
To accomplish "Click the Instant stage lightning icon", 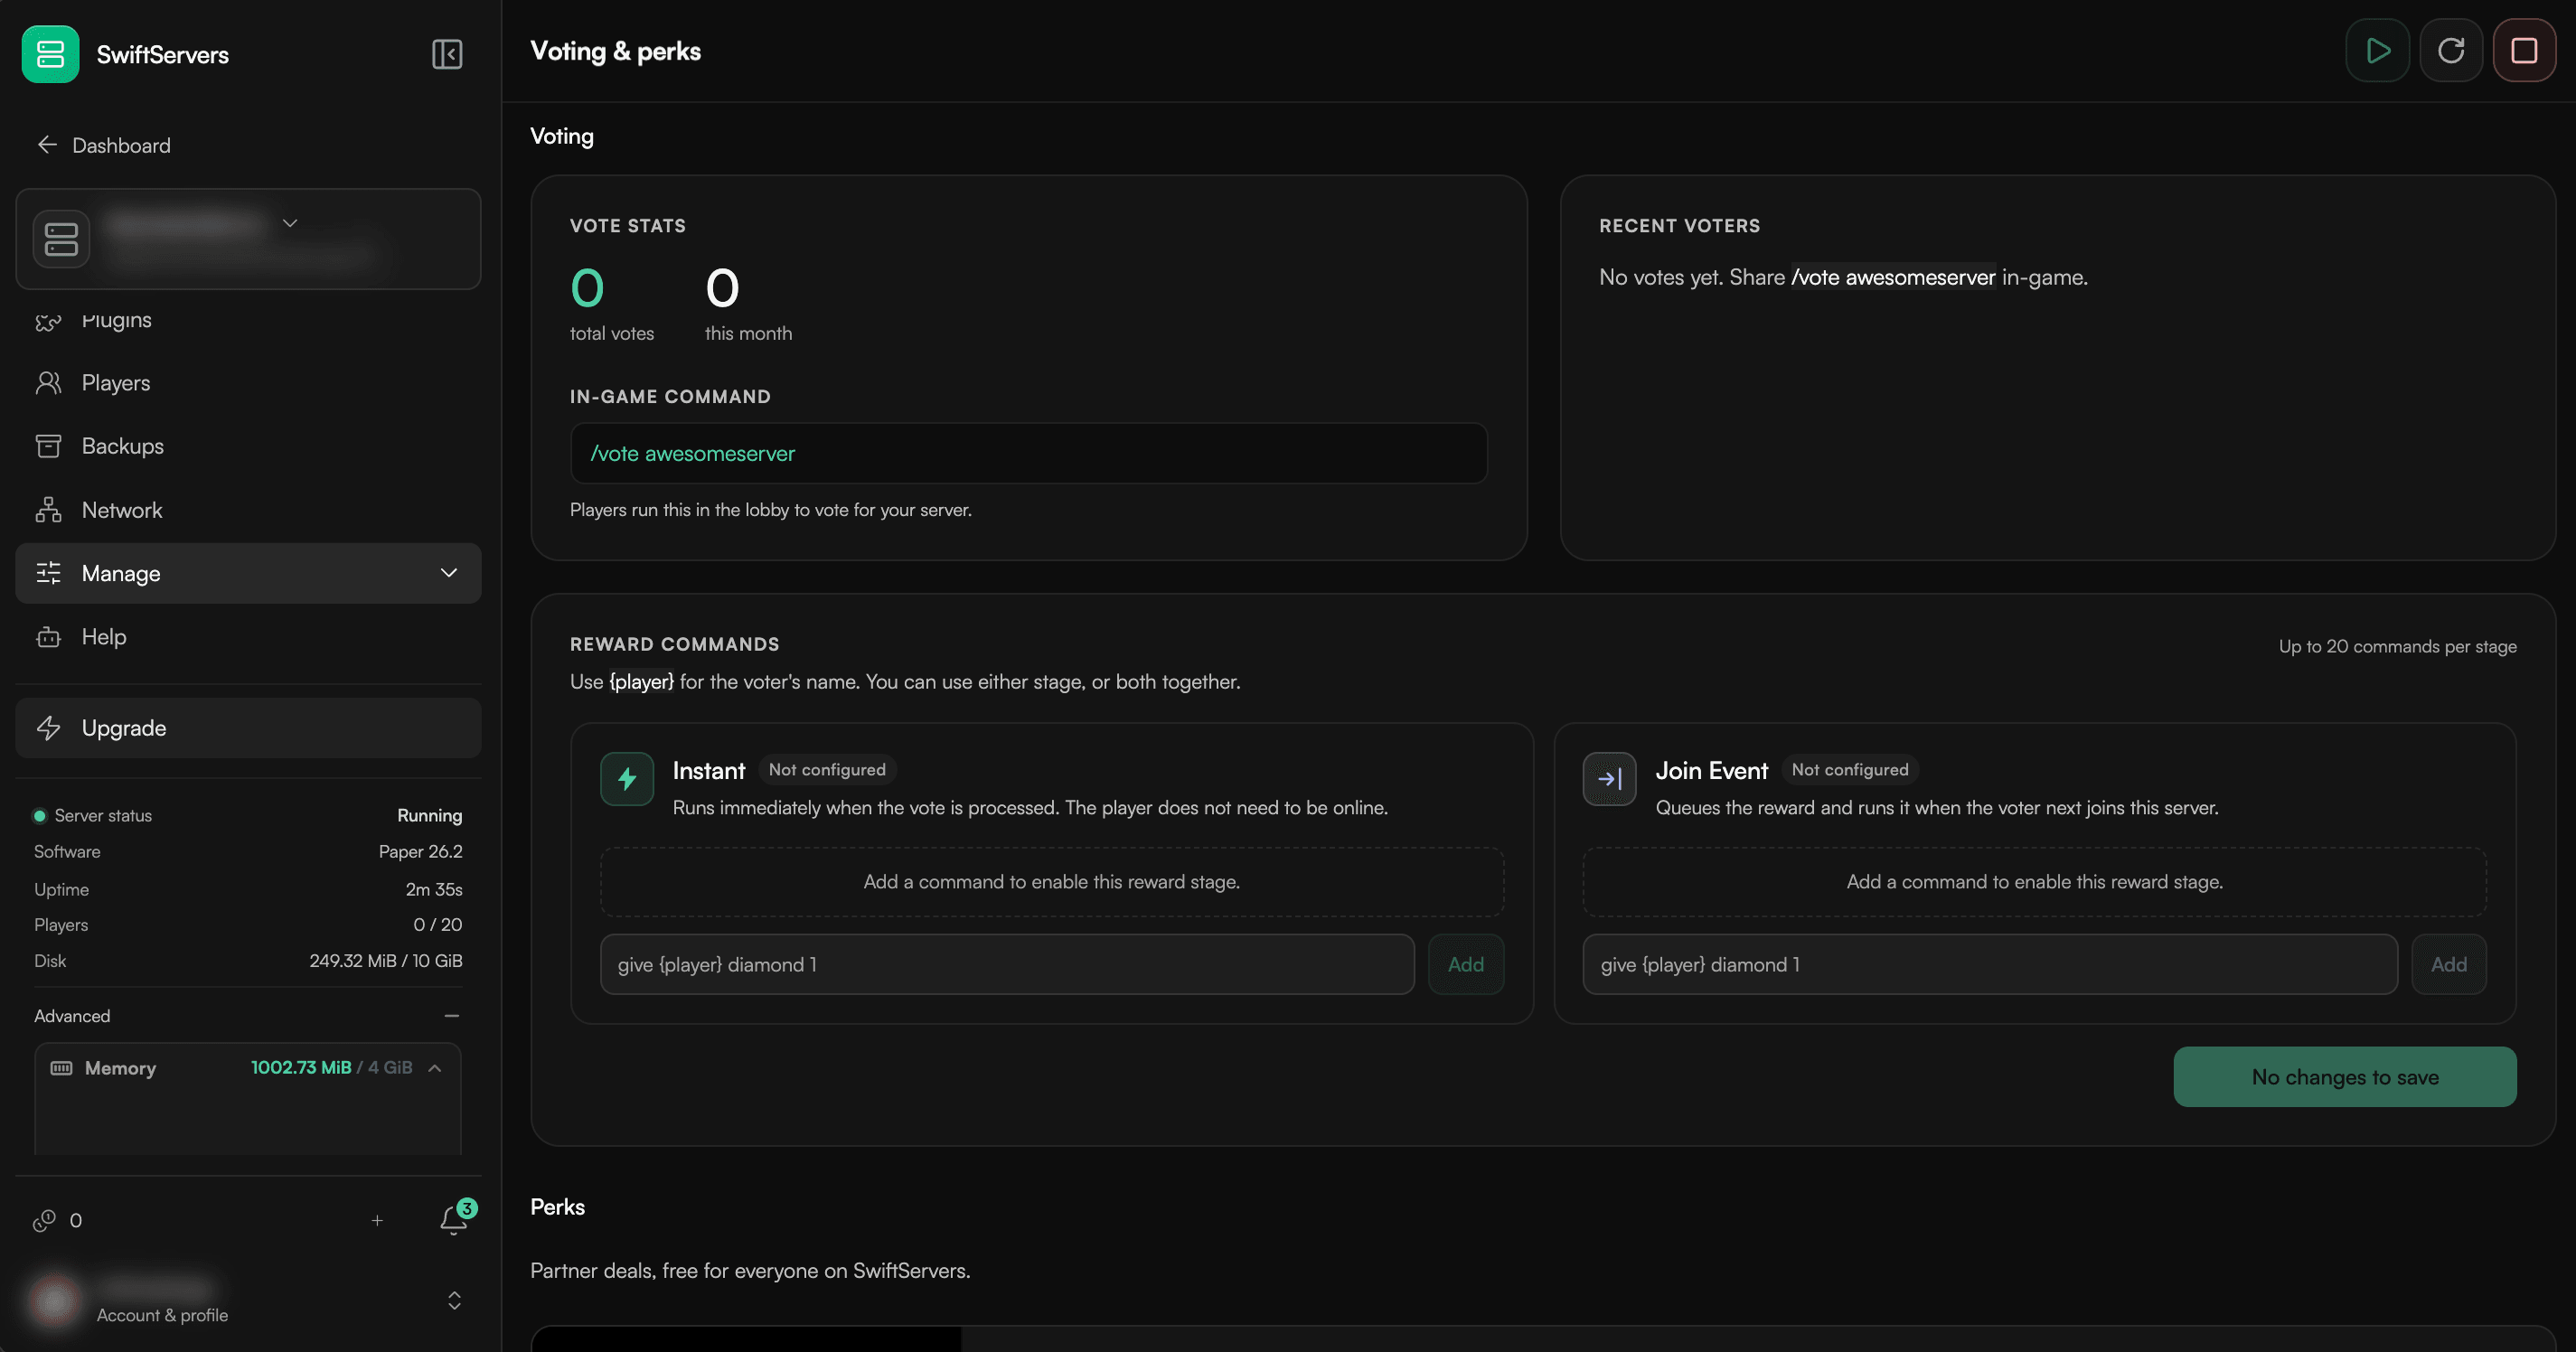I will (x=627, y=779).
